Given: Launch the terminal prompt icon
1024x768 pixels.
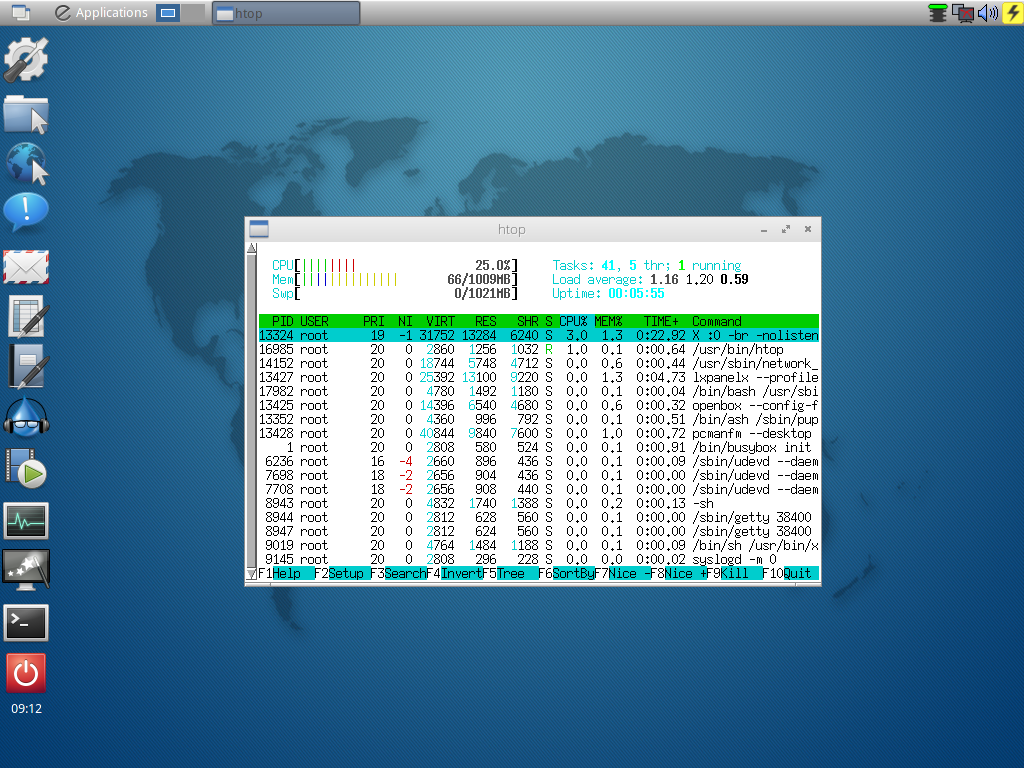Looking at the screenshot, I should tap(26, 622).
